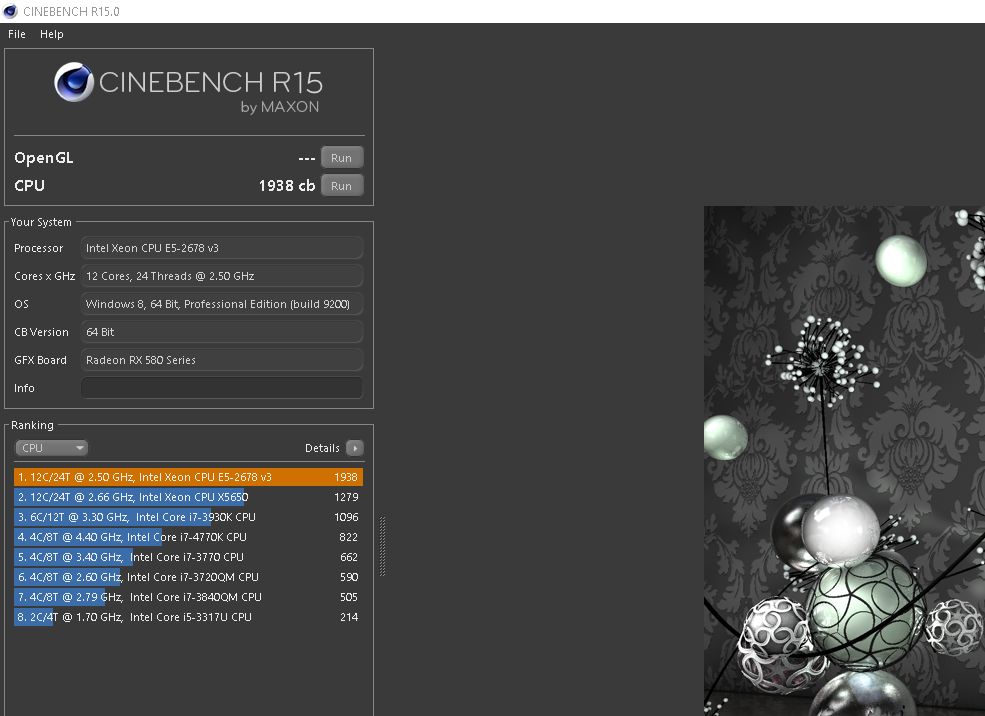The image size is (985, 716).
Task: Run the CPU benchmark
Action: coord(342,186)
